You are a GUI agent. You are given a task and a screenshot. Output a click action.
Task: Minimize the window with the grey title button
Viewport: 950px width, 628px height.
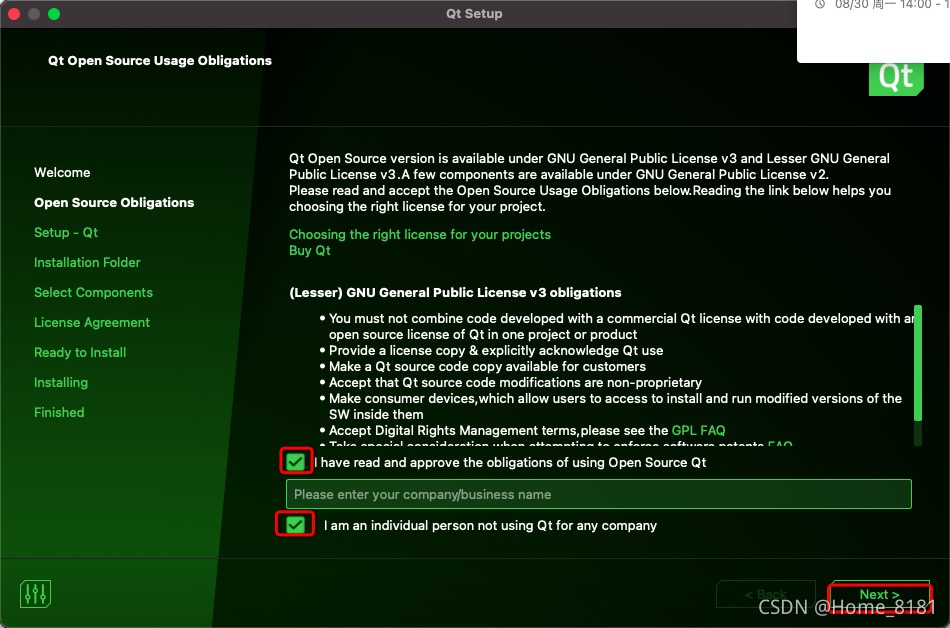pyautogui.click(x=34, y=14)
